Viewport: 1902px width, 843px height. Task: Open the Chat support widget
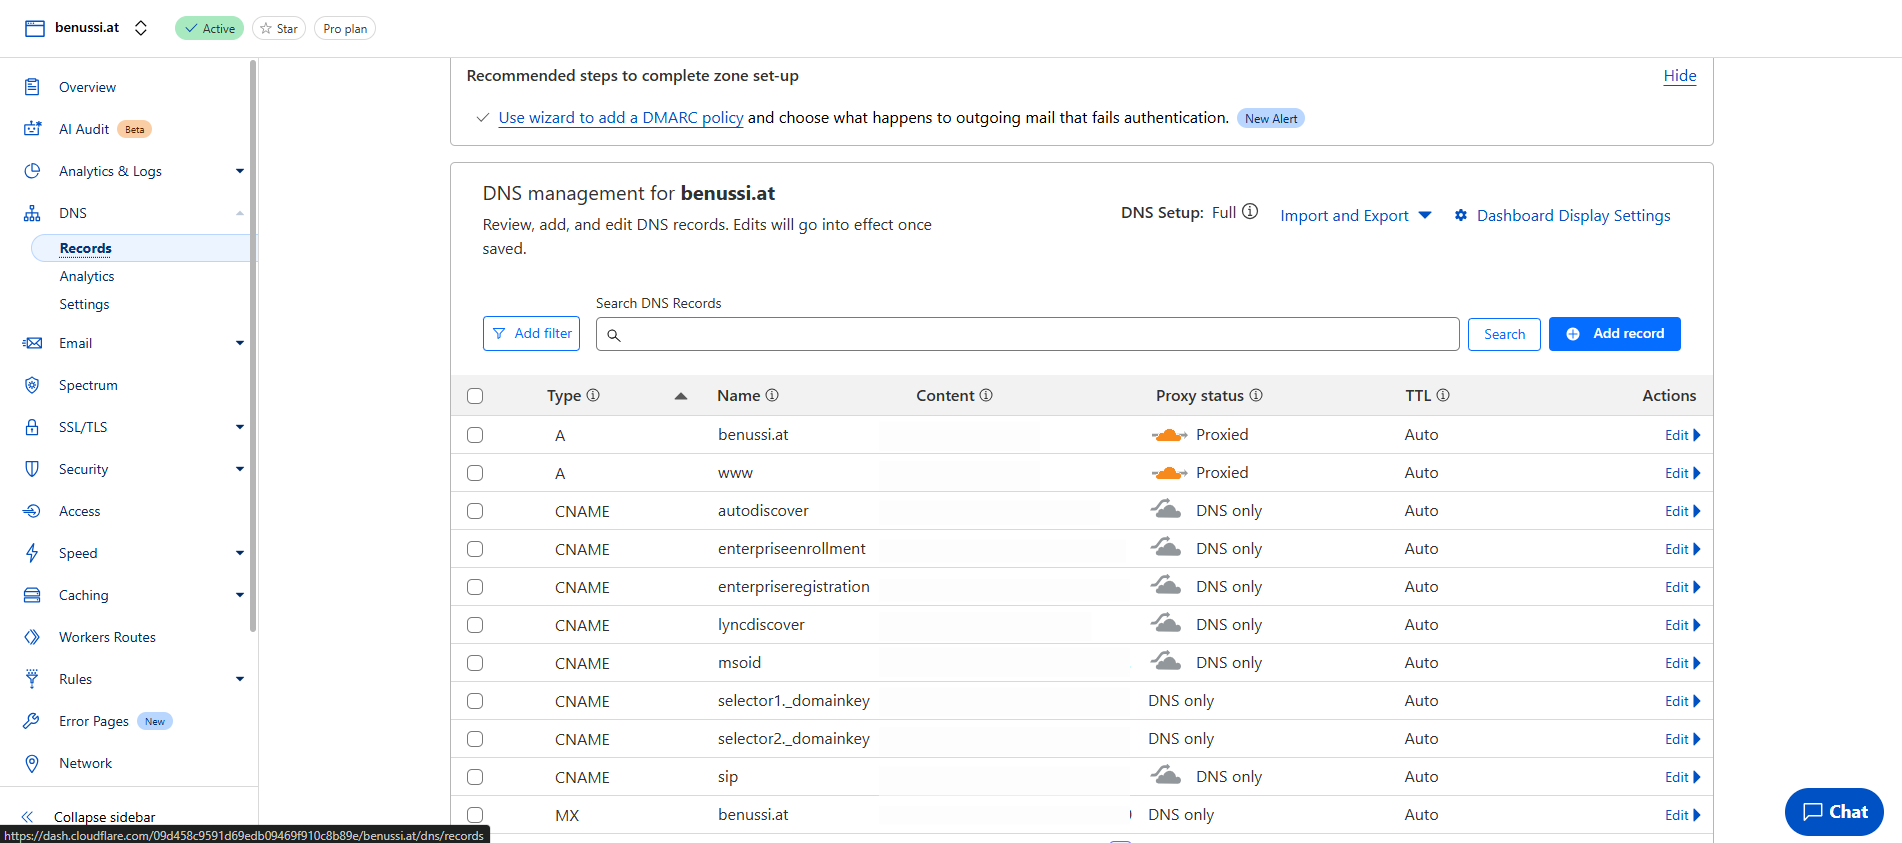[1834, 812]
